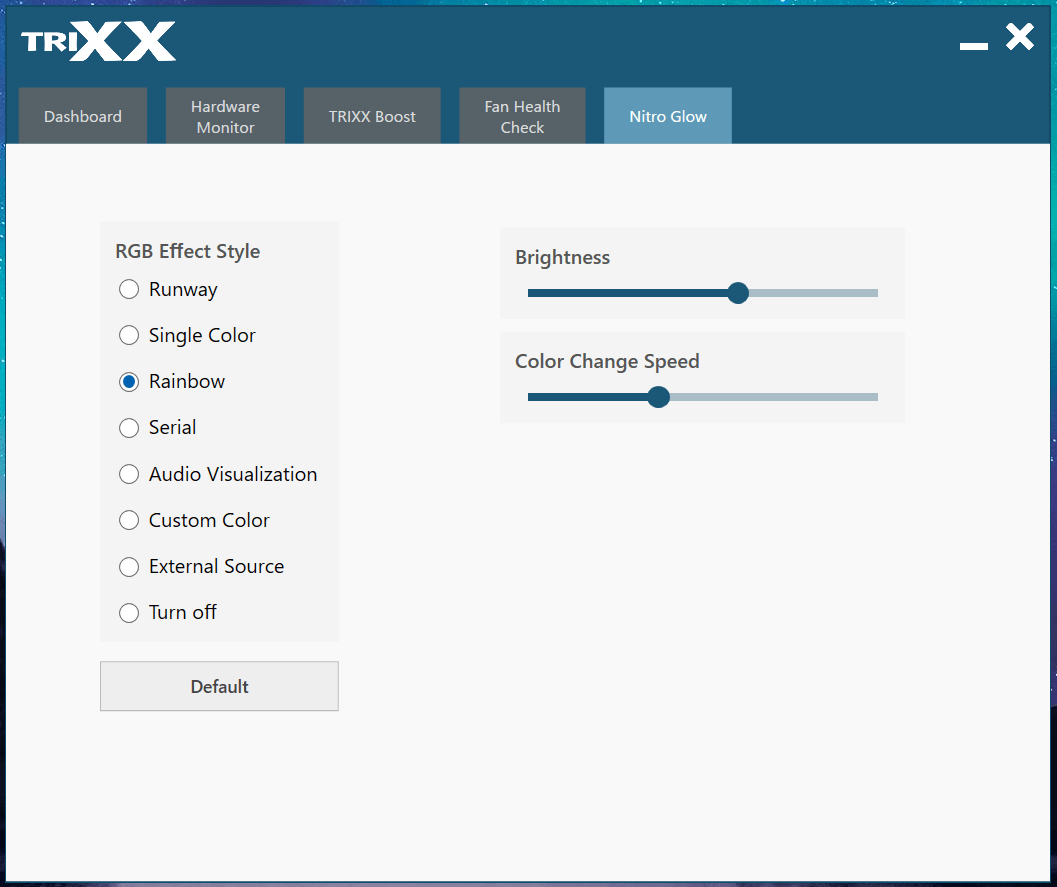This screenshot has width=1057, height=887.
Task: Select the Nitro Glow tab
Action: [x=668, y=116]
